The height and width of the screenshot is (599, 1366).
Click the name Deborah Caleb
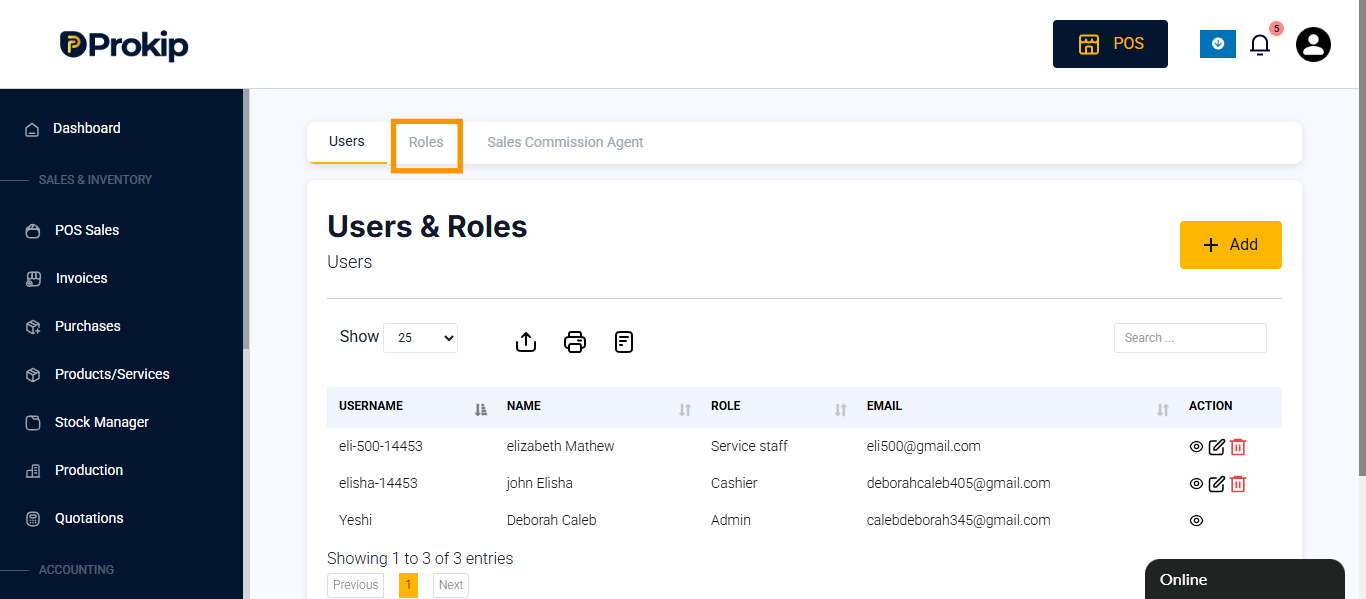point(551,520)
